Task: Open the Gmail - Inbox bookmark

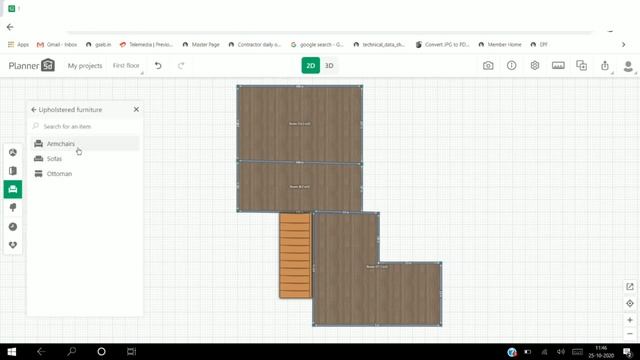Action: [x=57, y=44]
